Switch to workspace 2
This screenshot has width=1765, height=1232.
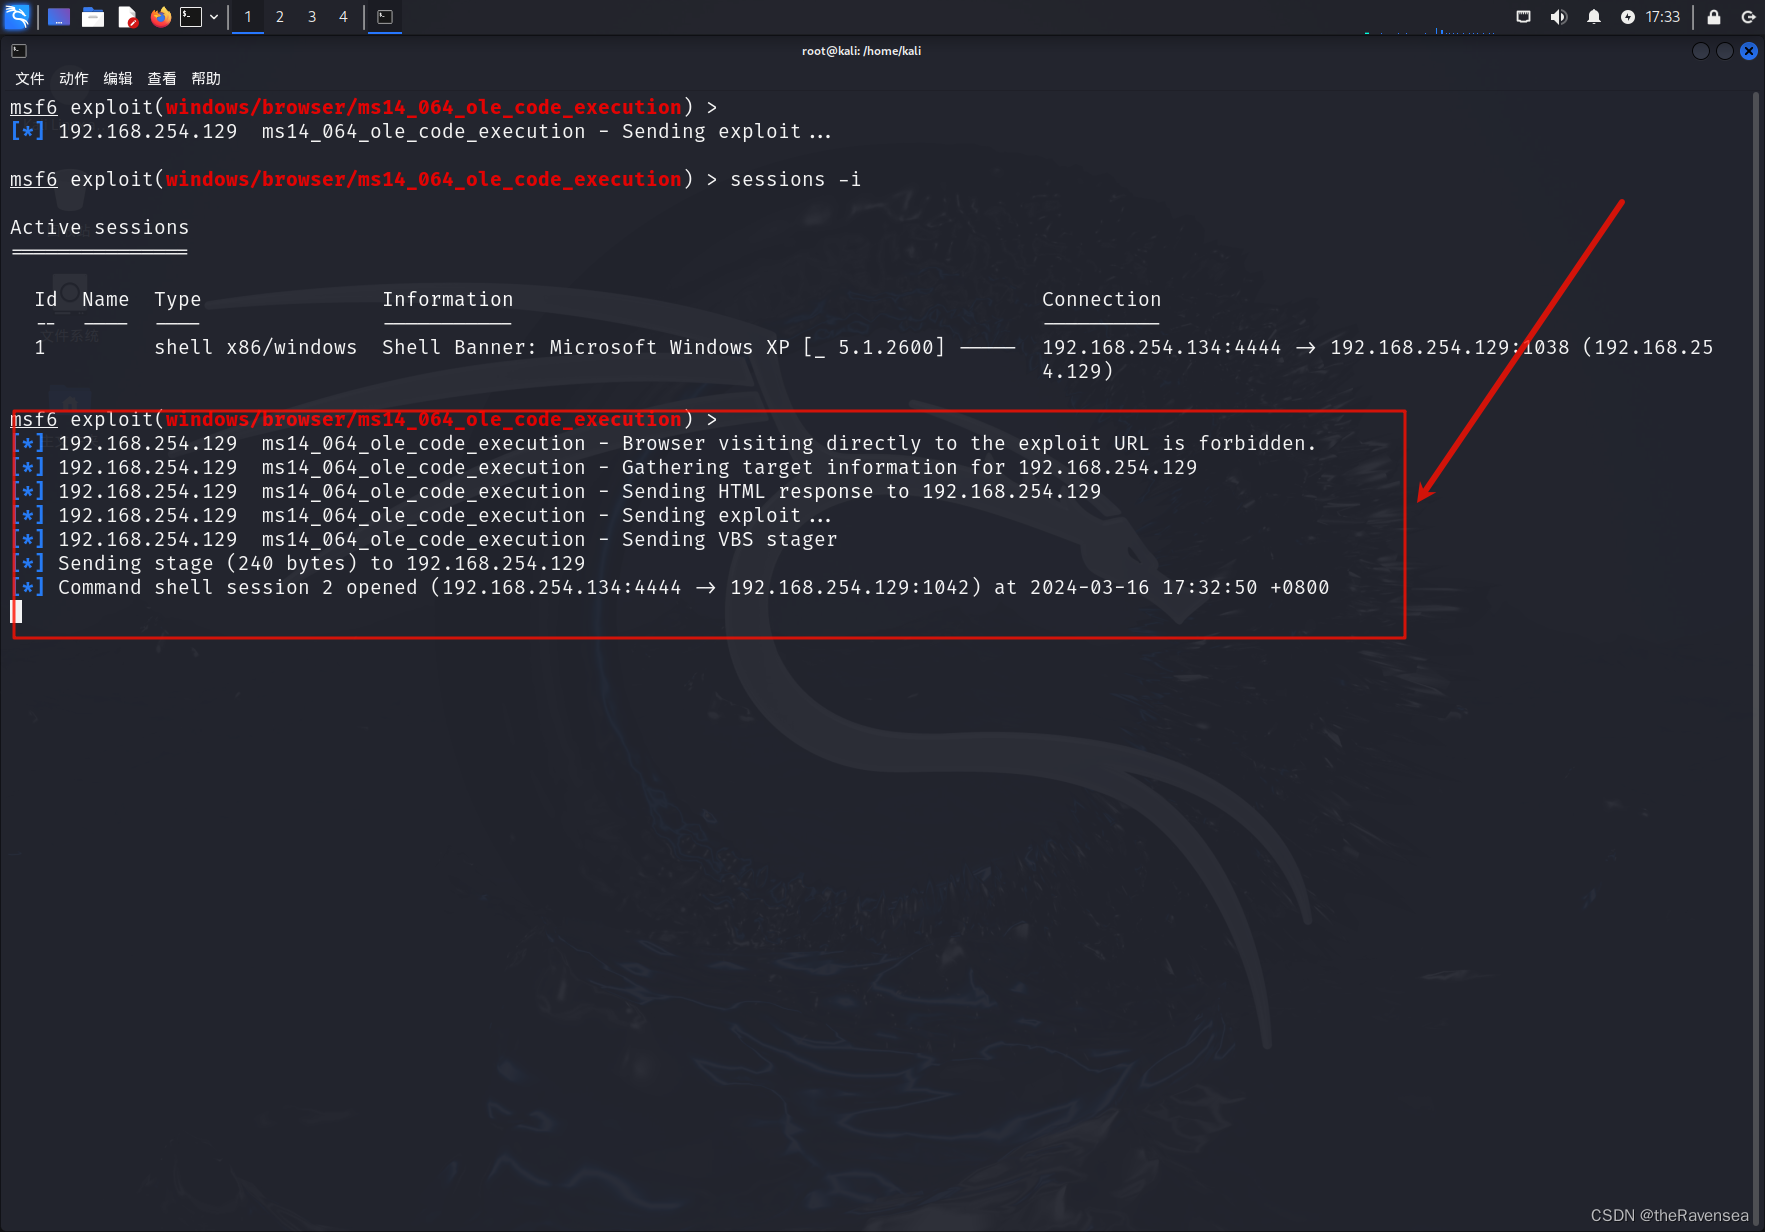click(x=280, y=17)
